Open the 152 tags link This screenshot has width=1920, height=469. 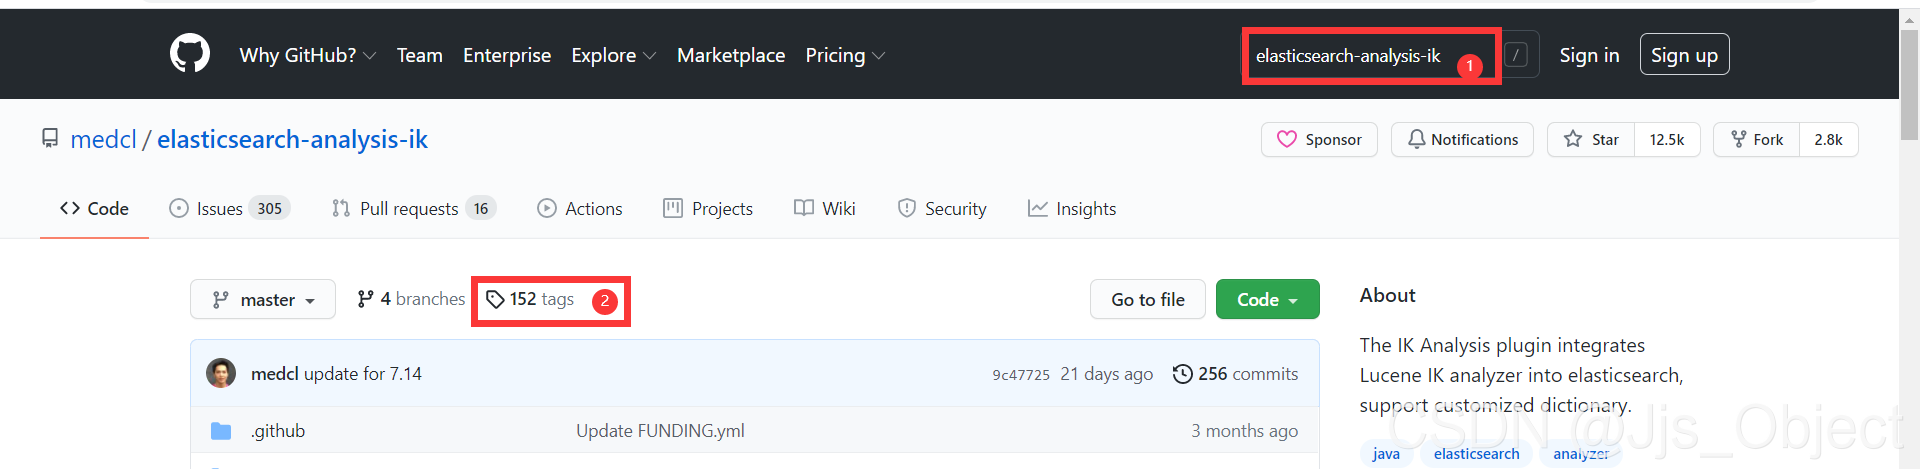(530, 299)
